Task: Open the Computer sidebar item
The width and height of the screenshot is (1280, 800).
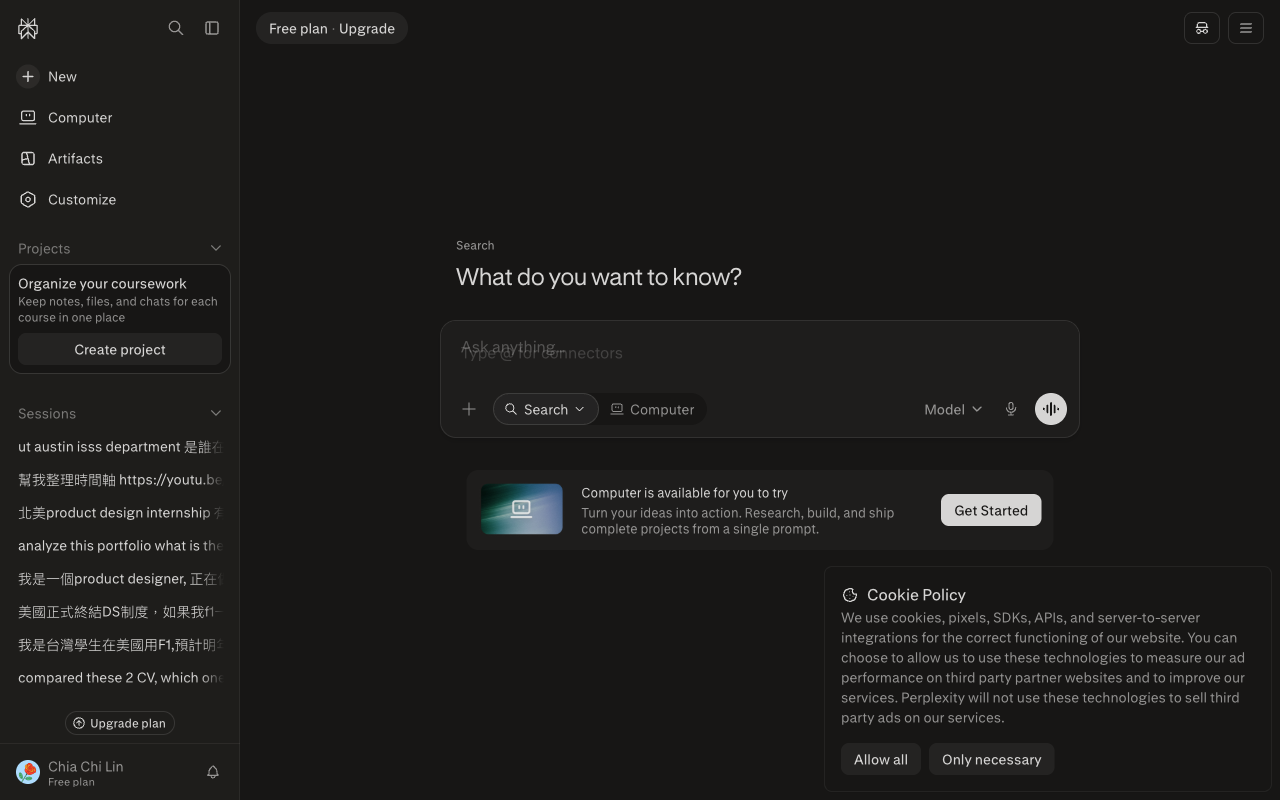Action: pyautogui.click(x=120, y=117)
